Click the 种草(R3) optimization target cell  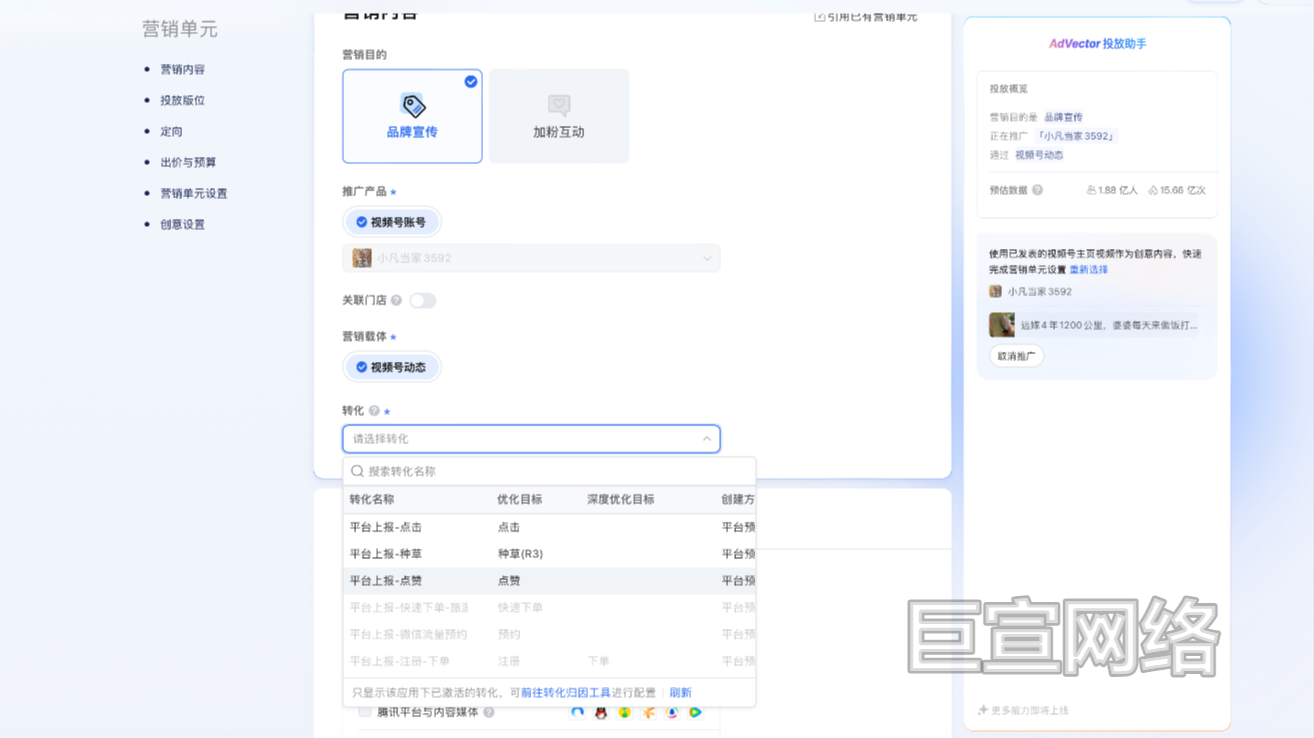coord(520,554)
